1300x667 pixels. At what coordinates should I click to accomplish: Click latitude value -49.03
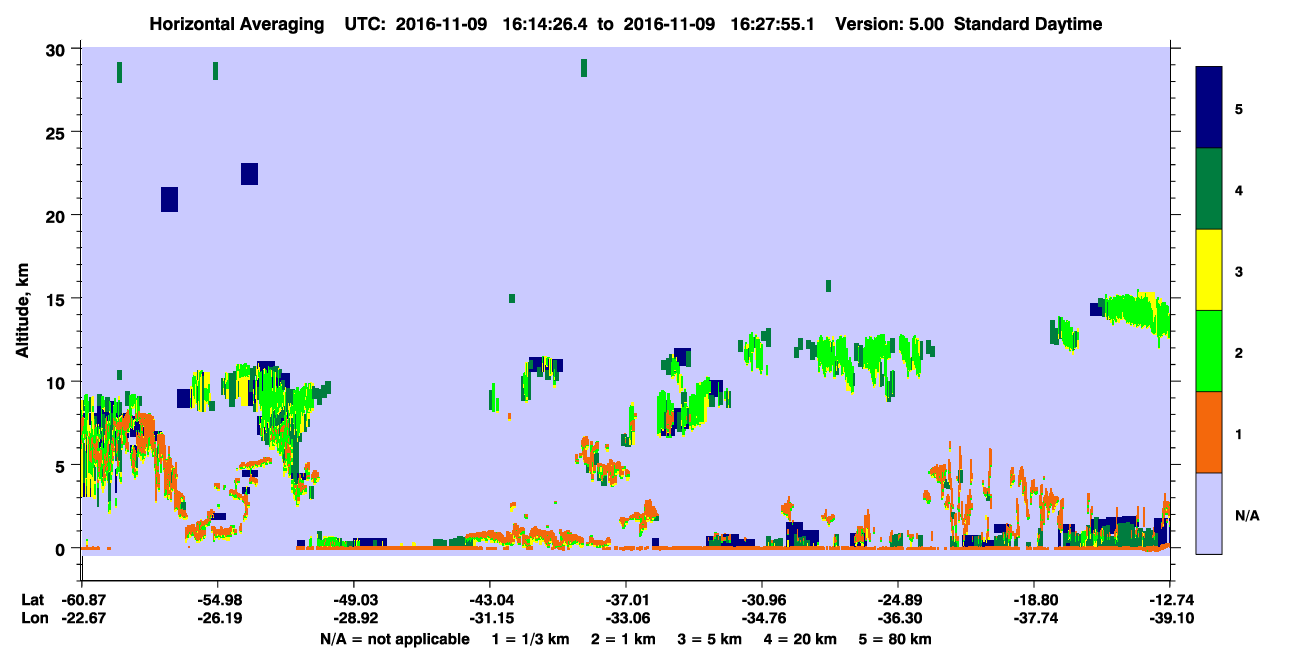pyautogui.click(x=353, y=599)
